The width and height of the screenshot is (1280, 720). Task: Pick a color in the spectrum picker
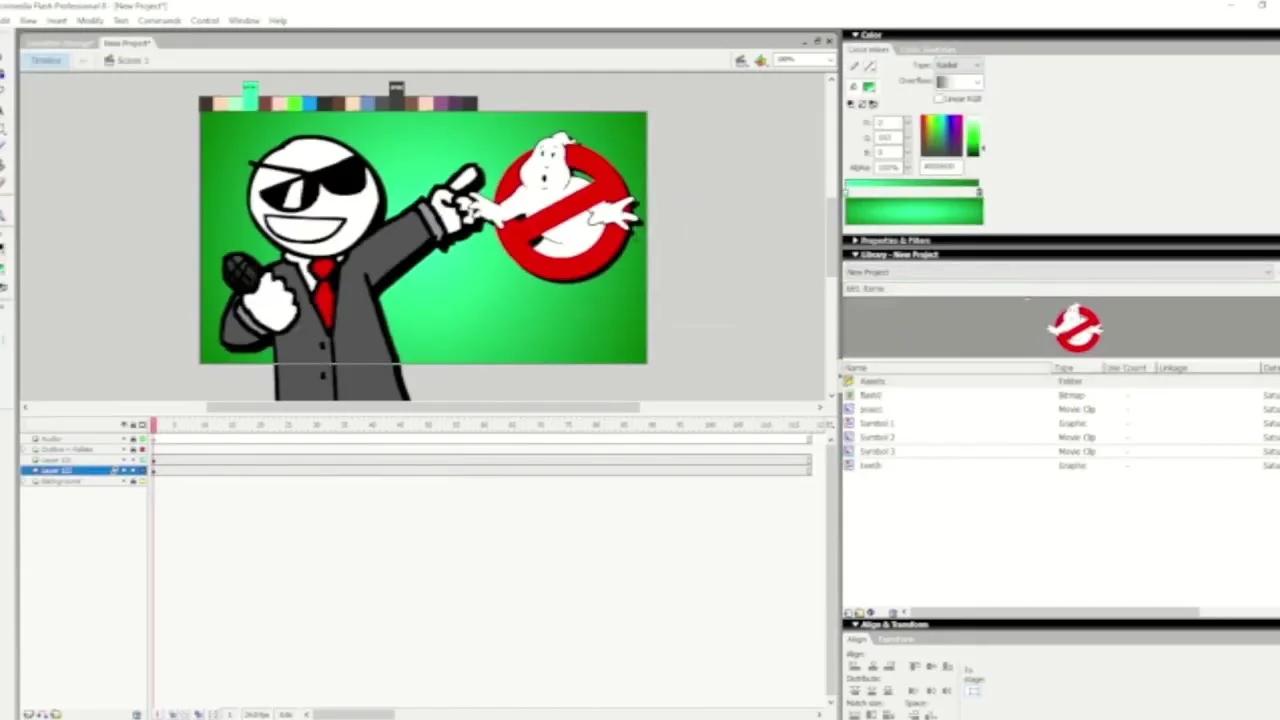point(941,136)
